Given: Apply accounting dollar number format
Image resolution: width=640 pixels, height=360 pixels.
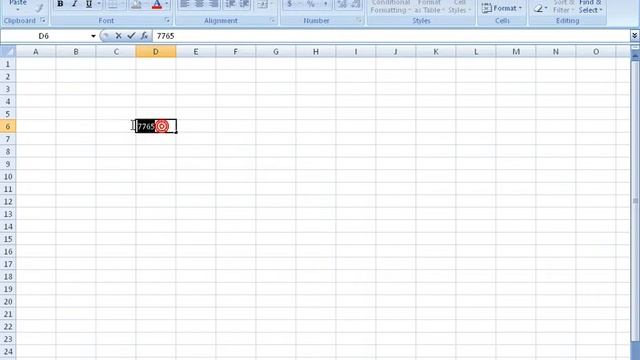Looking at the screenshot, I should click(x=289, y=4).
